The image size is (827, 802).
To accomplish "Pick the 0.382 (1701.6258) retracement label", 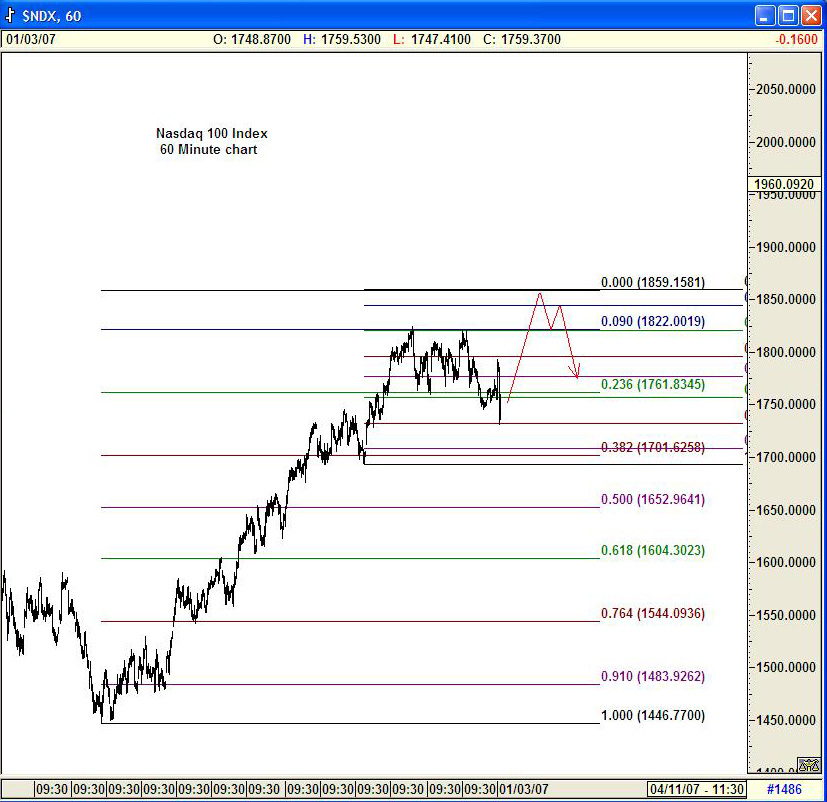I will 652,448.
